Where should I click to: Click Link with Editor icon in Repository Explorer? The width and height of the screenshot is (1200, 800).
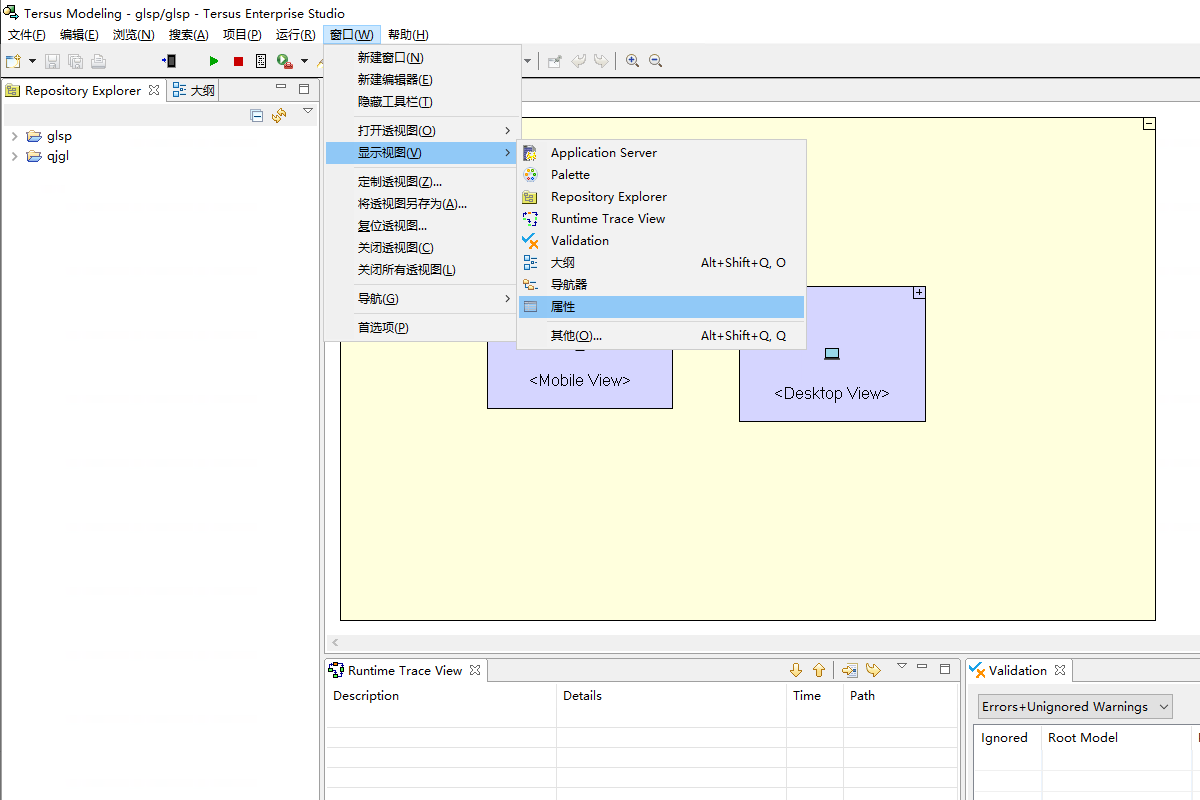[x=279, y=115]
